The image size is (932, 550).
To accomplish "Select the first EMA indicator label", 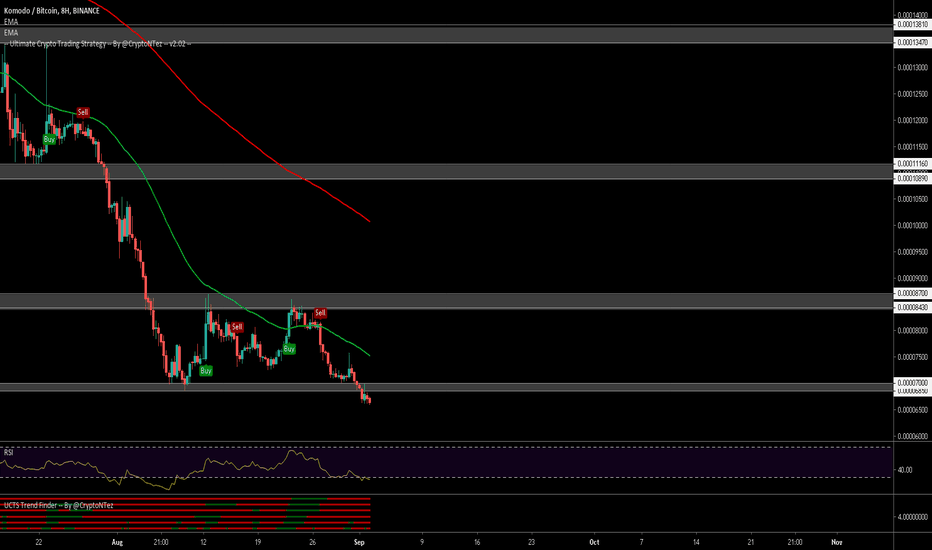I will [11, 22].
